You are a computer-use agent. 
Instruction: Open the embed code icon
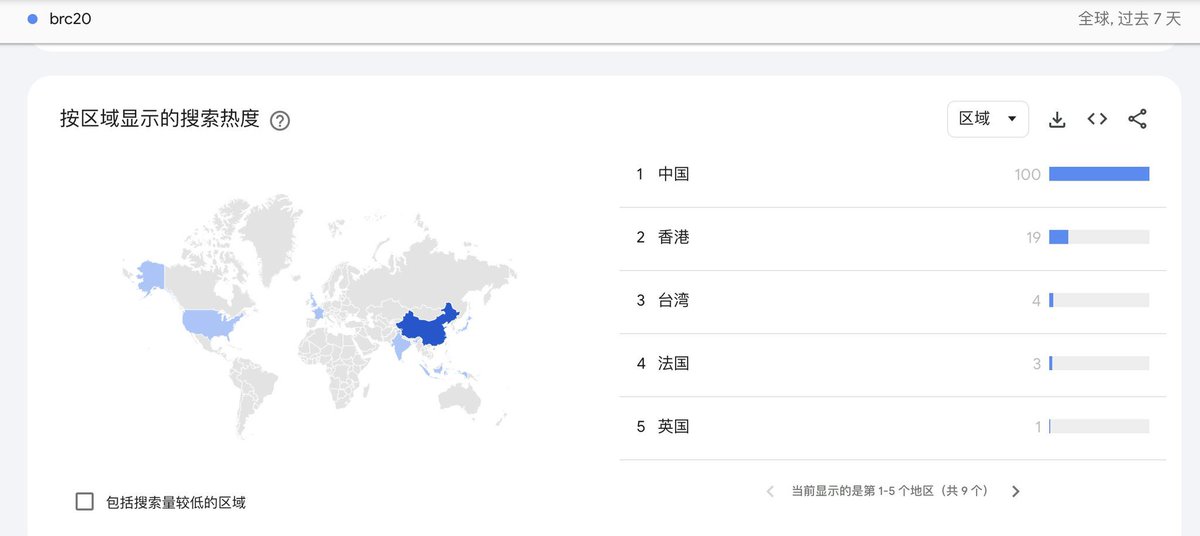(x=1097, y=119)
